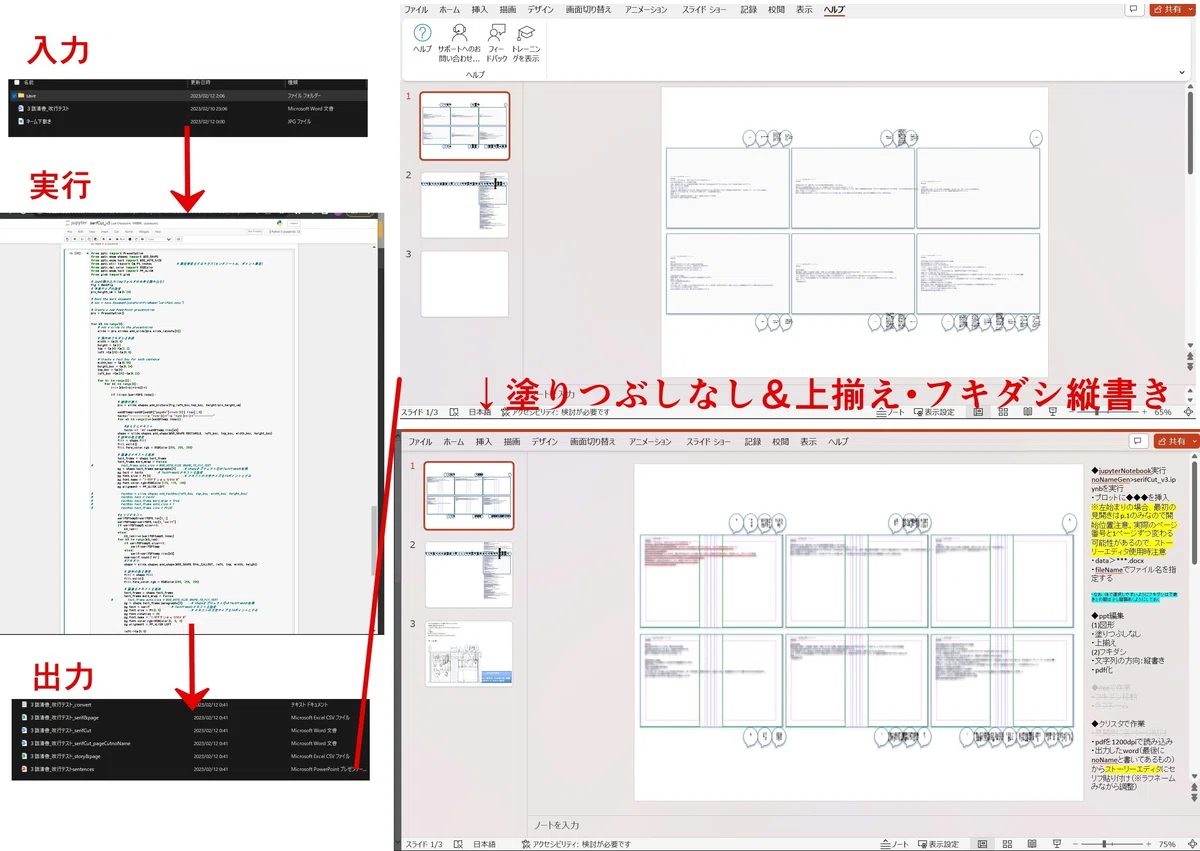Screen dimensions: 1200x851
Task: Select 3話清書_改行テスト_convert text file in output list
Action: pos(190,705)
